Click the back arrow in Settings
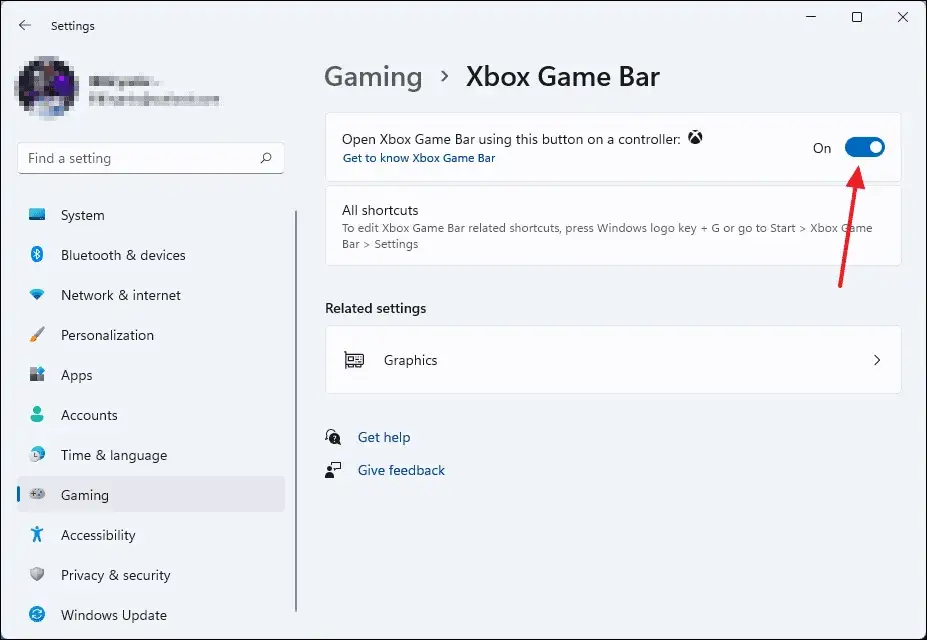This screenshot has width=927, height=640. (x=24, y=25)
